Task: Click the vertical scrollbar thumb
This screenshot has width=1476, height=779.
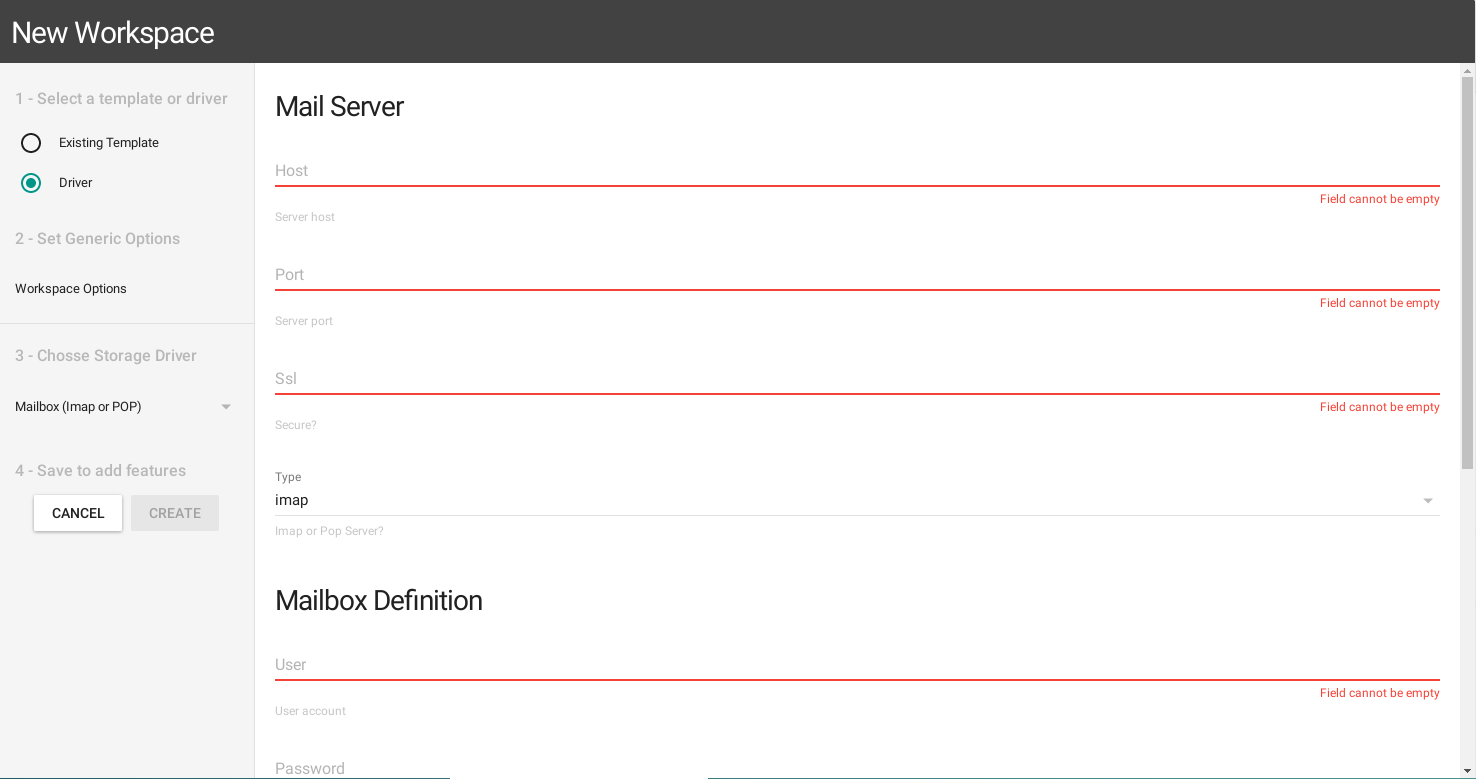Action: click(x=1467, y=272)
